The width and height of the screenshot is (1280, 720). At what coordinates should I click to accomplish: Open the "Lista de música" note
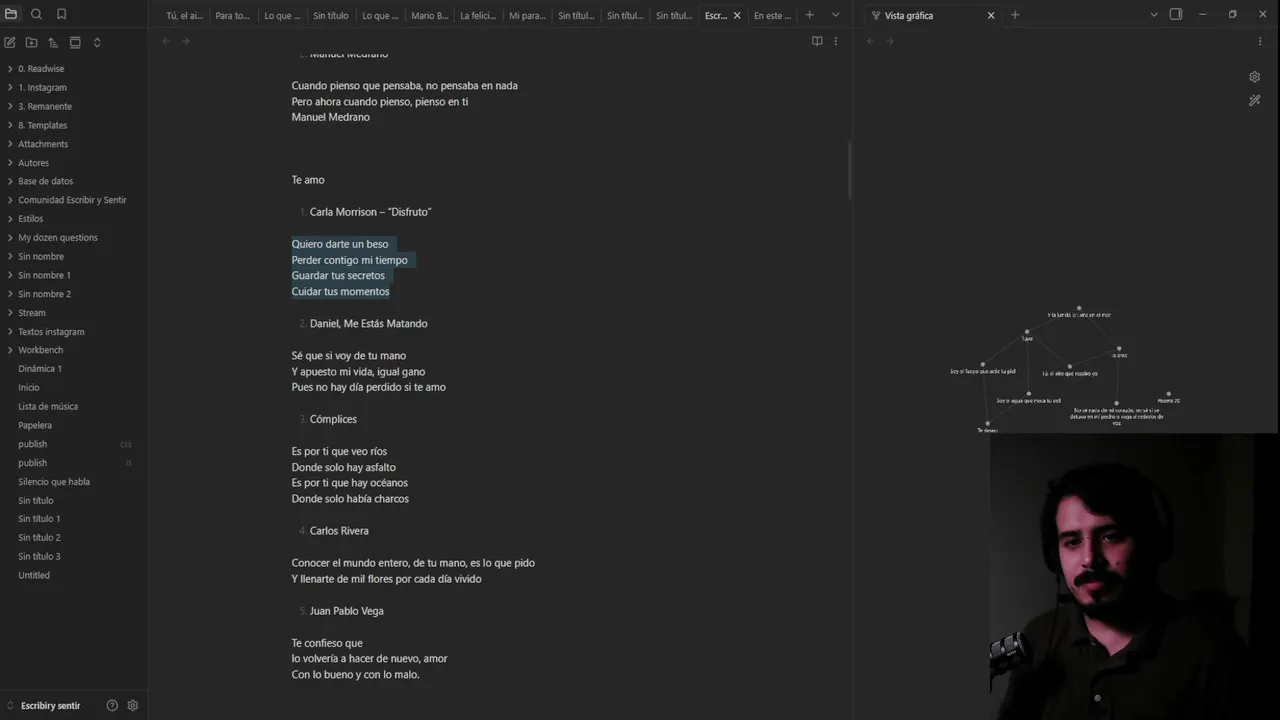click(x=48, y=407)
